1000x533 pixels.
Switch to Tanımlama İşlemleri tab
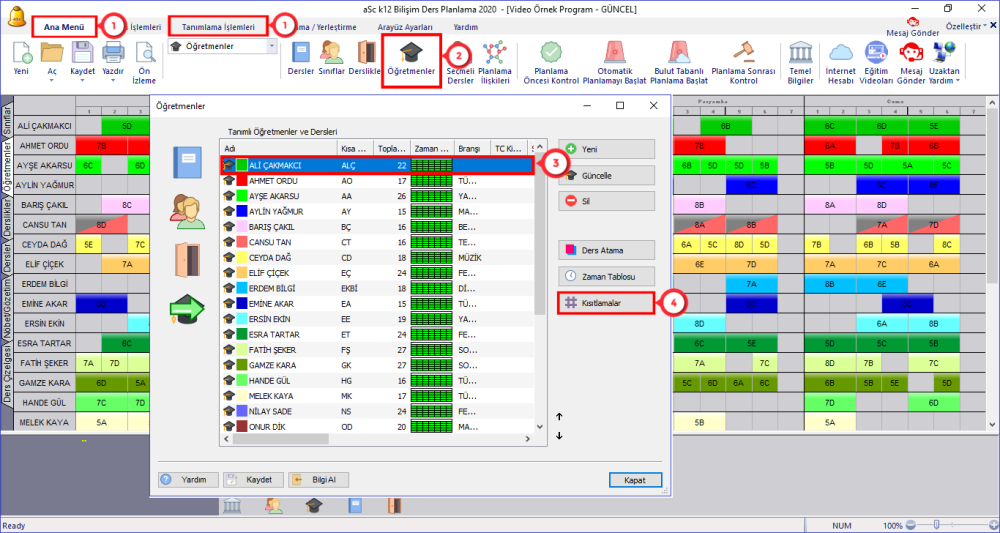(x=218, y=27)
